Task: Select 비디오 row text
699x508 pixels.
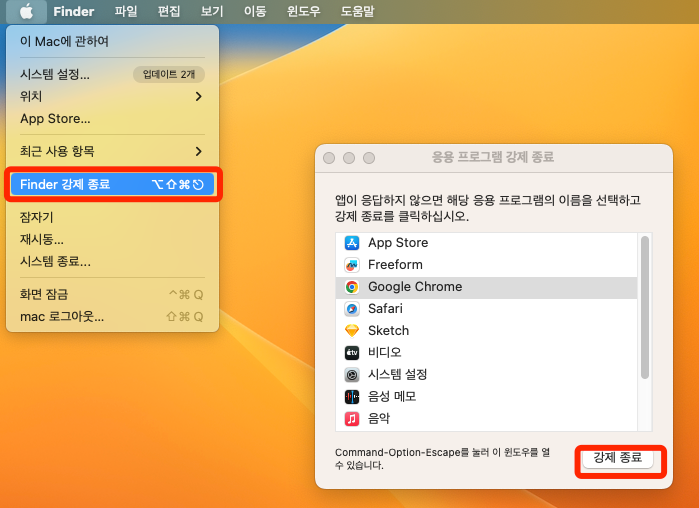Action: pyautogui.click(x=384, y=352)
